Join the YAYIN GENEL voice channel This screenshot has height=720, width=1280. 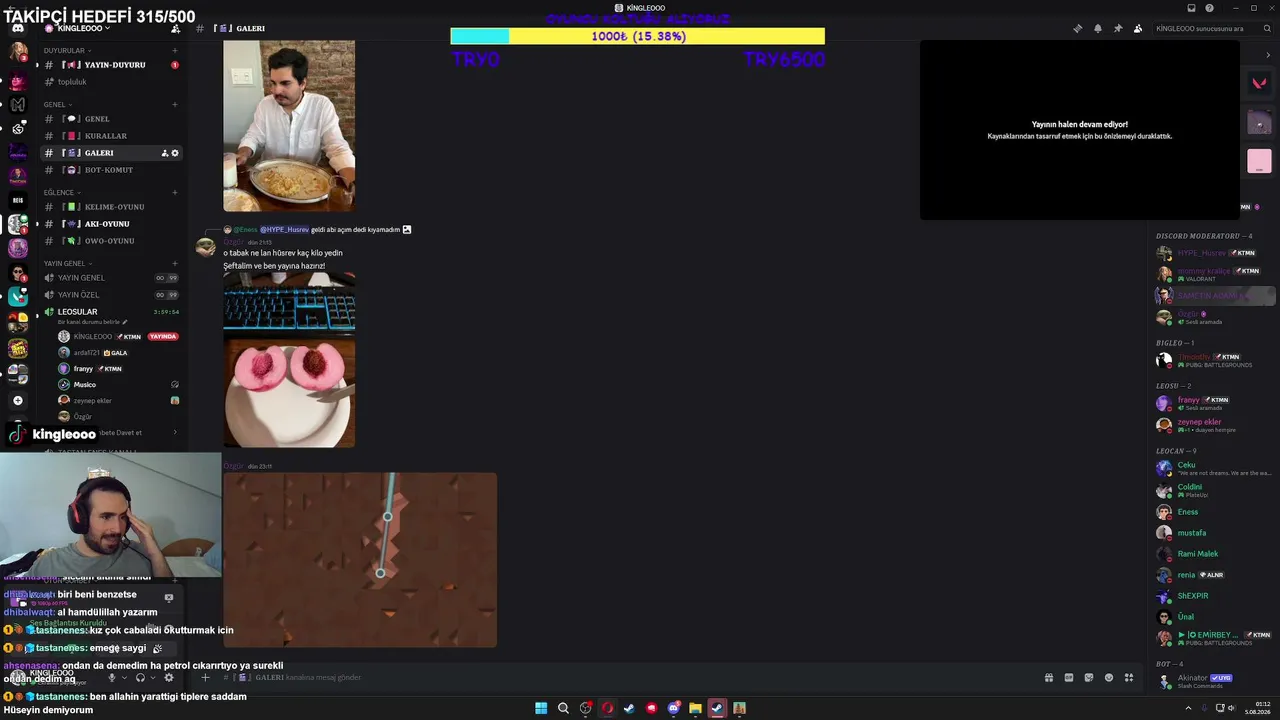coord(110,278)
